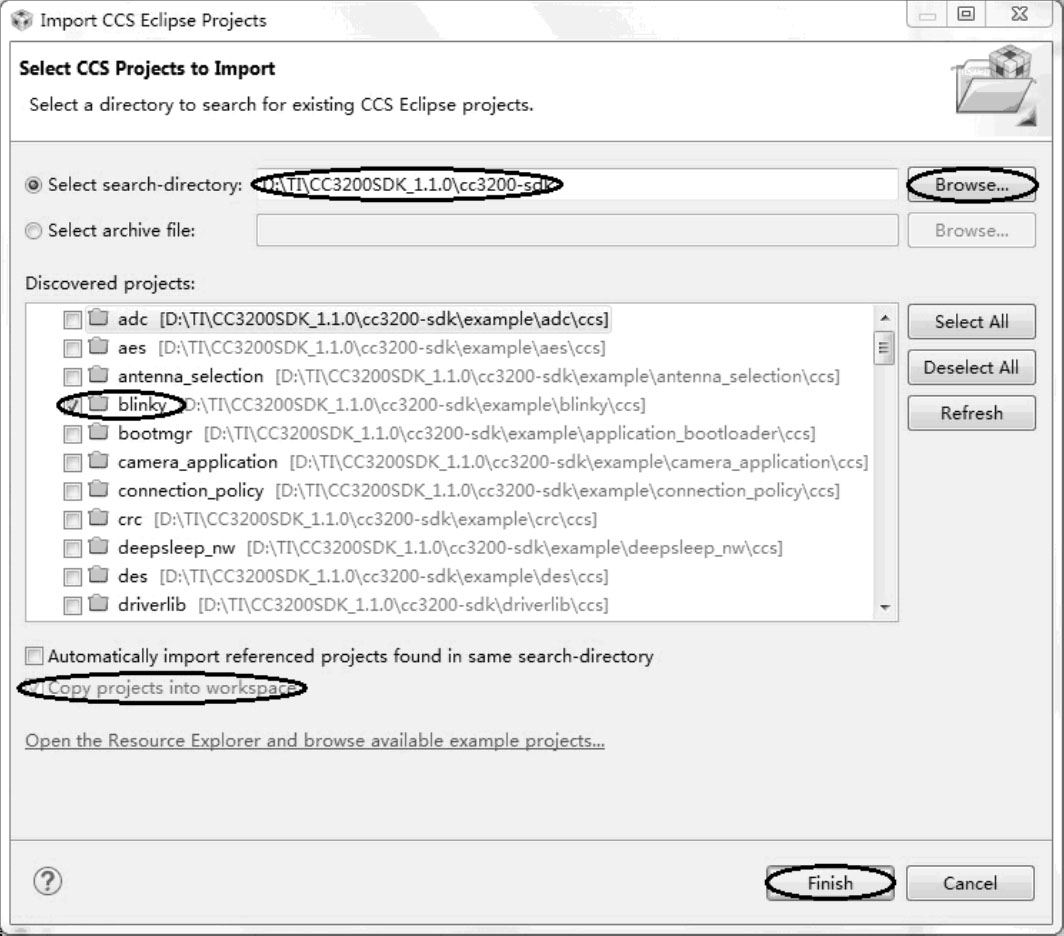The height and width of the screenshot is (936, 1064).
Task: Click the search-directory path field
Action: pyautogui.click(x=577, y=185)
